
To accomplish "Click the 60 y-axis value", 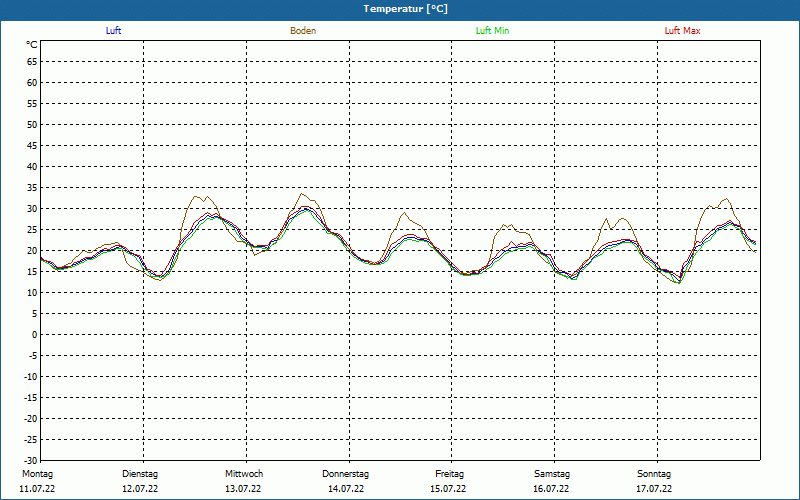I will [x=32, y=83].
